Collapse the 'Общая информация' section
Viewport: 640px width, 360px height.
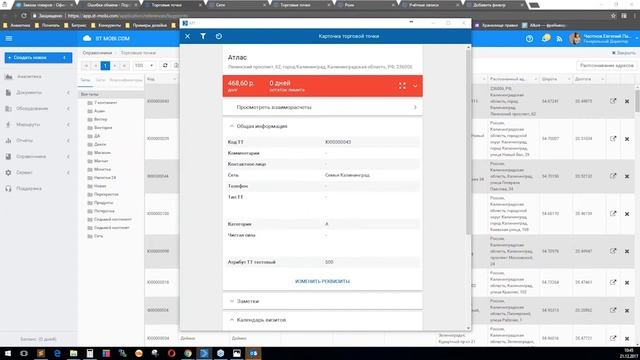pos(231,126)
